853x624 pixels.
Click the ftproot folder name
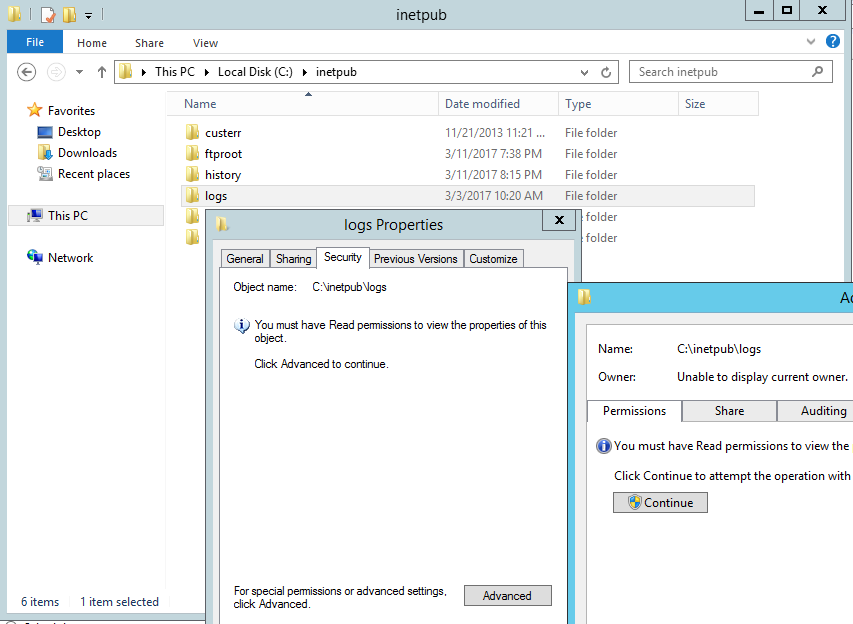point(223,154)
